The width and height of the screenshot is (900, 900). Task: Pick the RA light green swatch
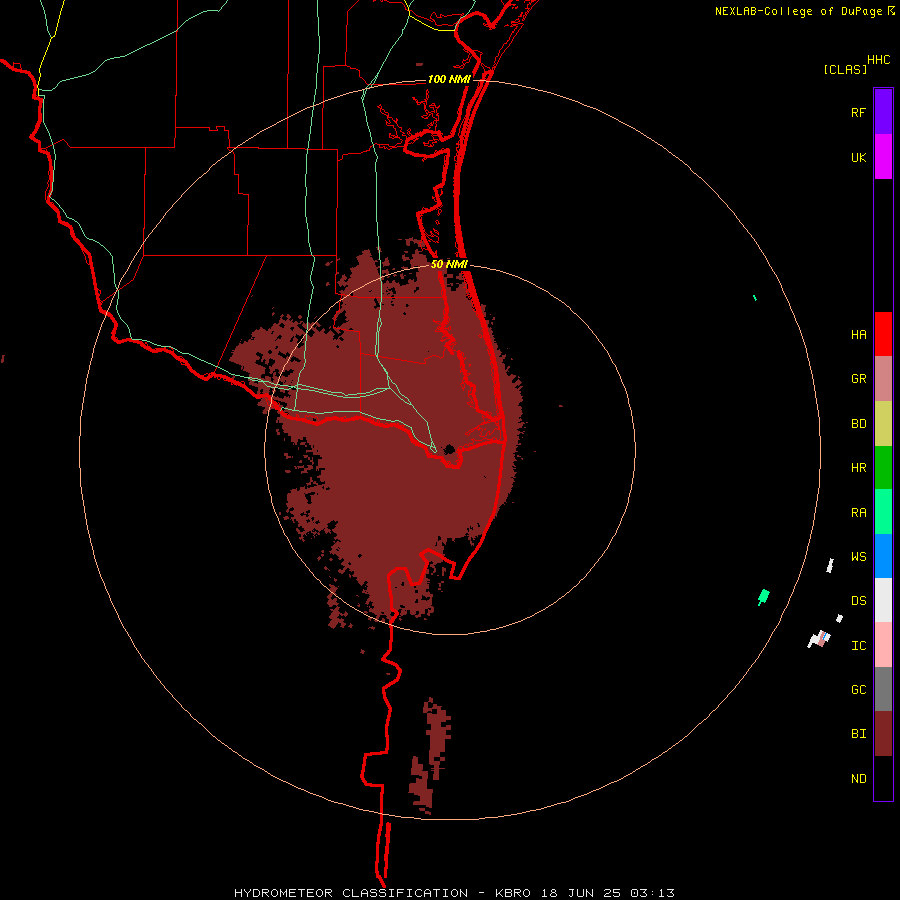(x=883, y=512)
